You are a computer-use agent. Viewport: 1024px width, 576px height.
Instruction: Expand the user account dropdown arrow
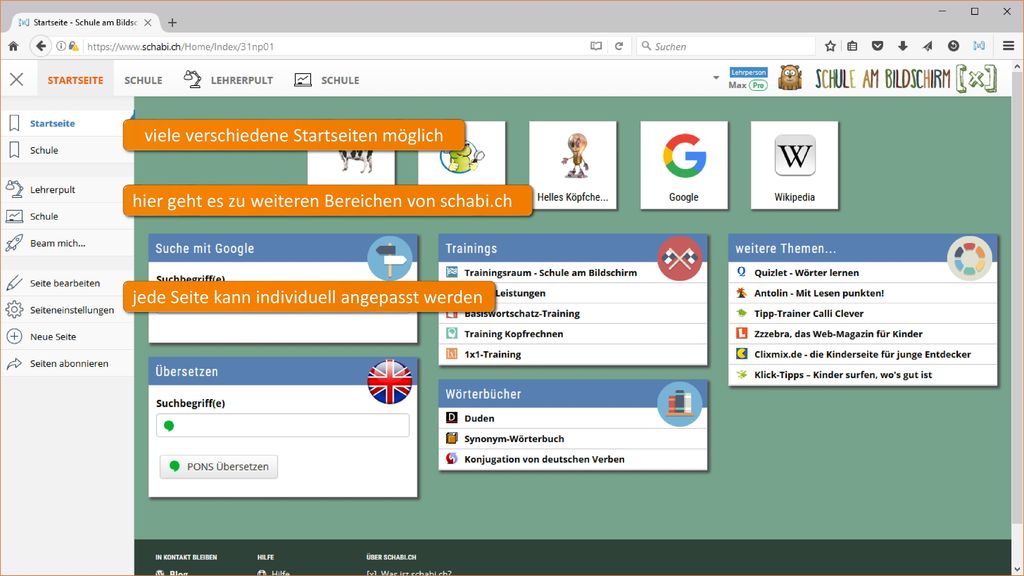pos(716,78)
